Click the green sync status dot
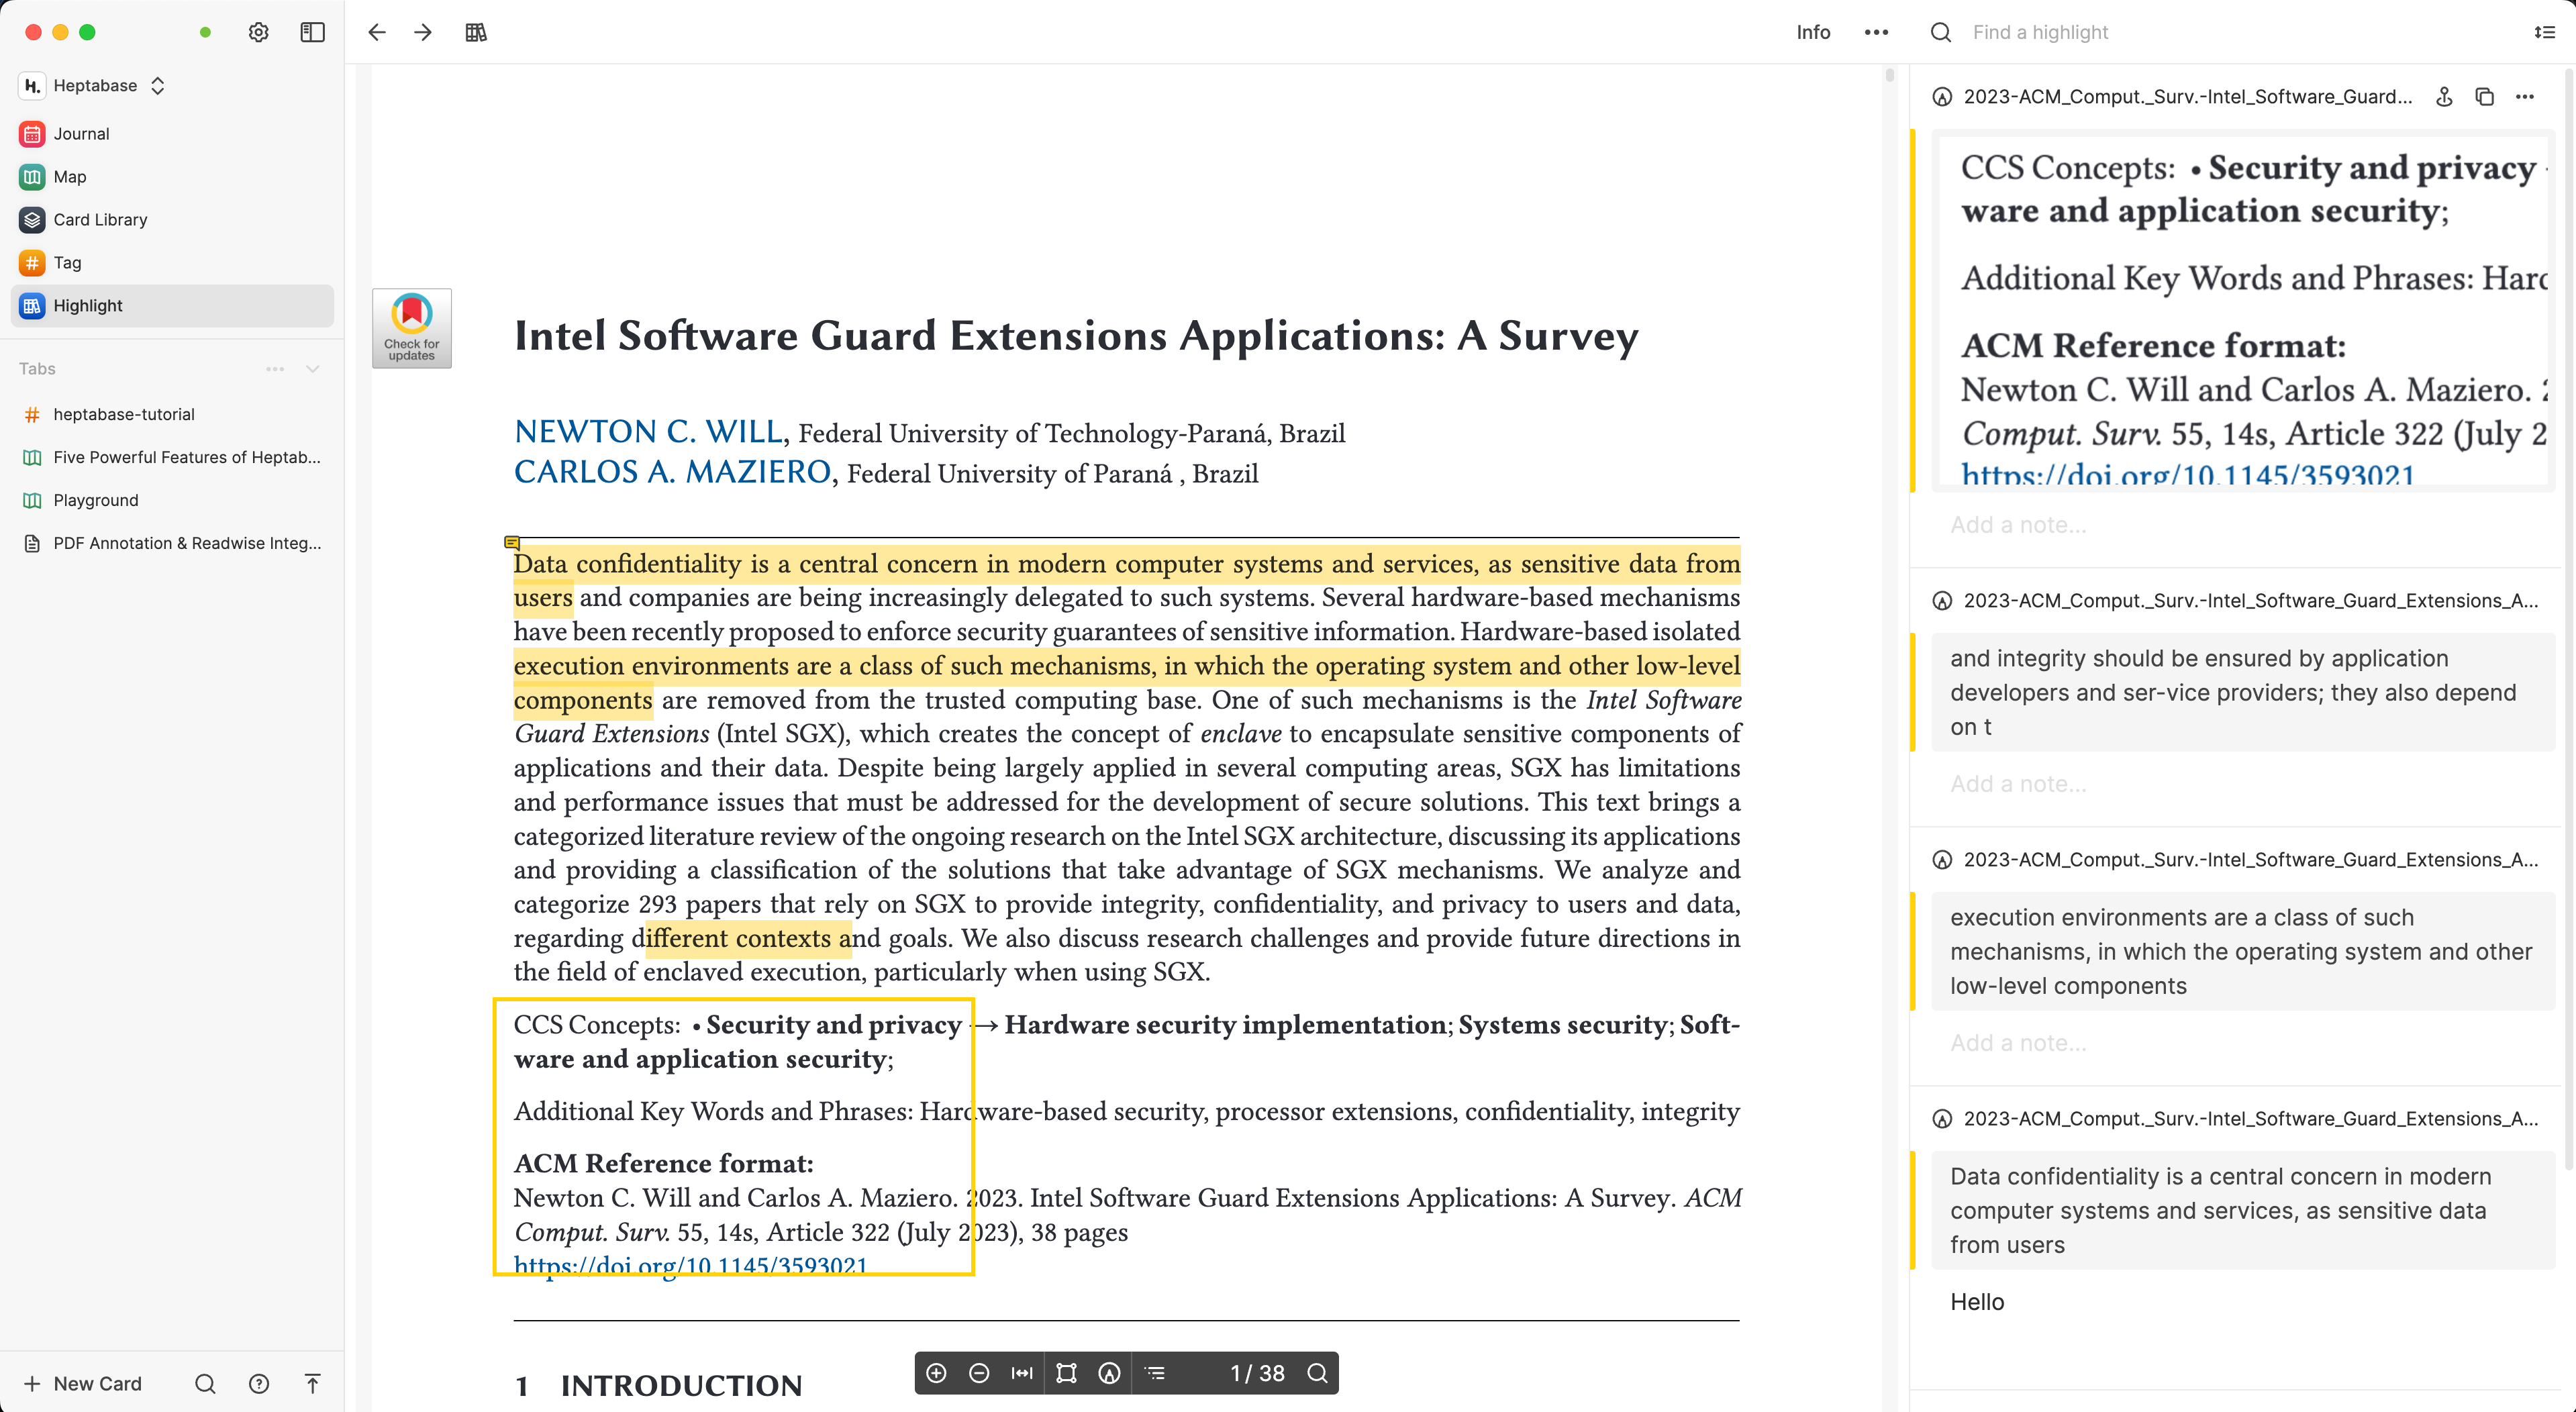Screen dimensions: 2576x1412 point(205,32)
